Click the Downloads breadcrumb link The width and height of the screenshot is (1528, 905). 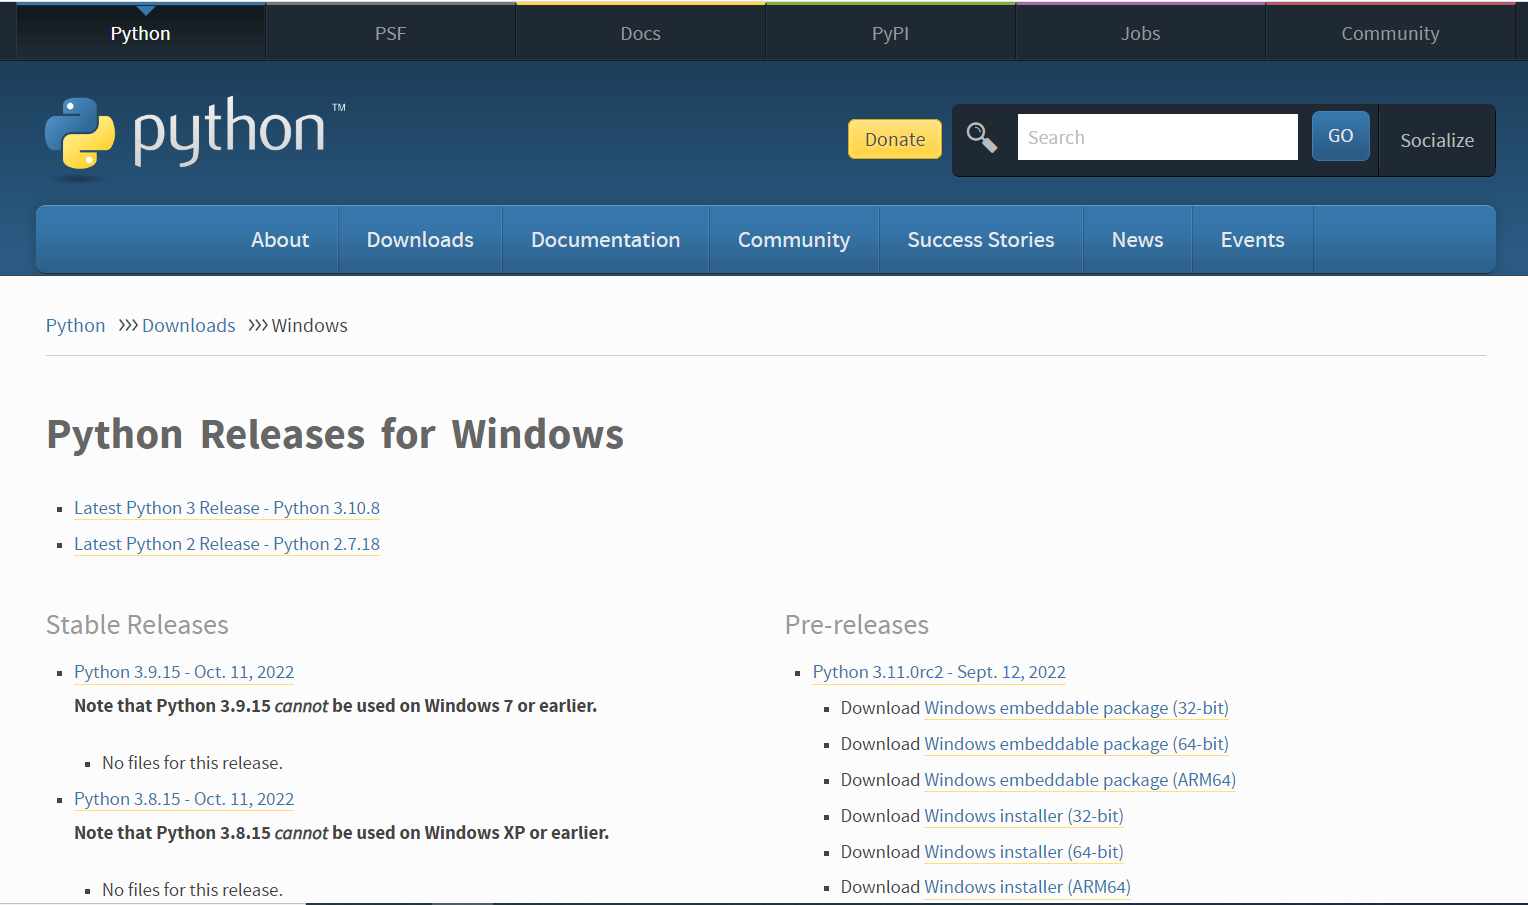[x=189, y=326]
